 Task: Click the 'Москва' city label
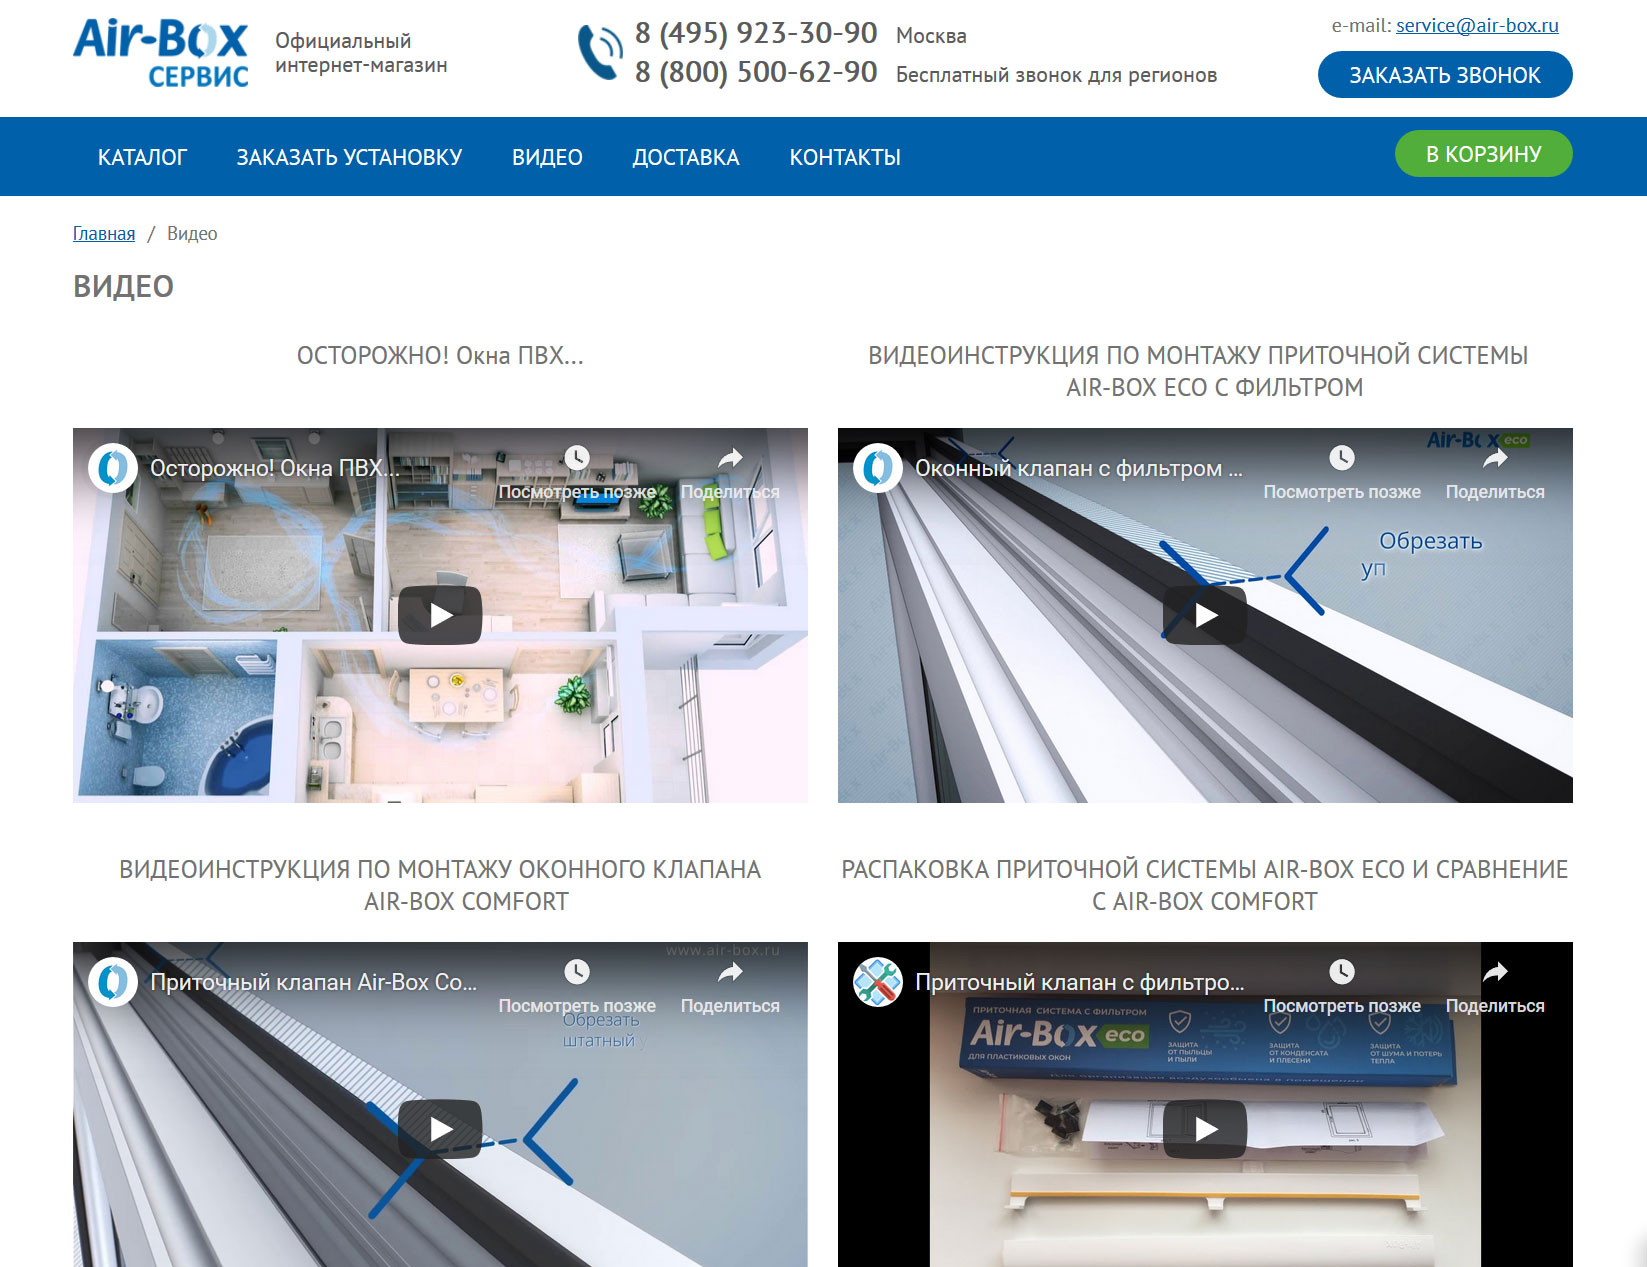[931, 36]
